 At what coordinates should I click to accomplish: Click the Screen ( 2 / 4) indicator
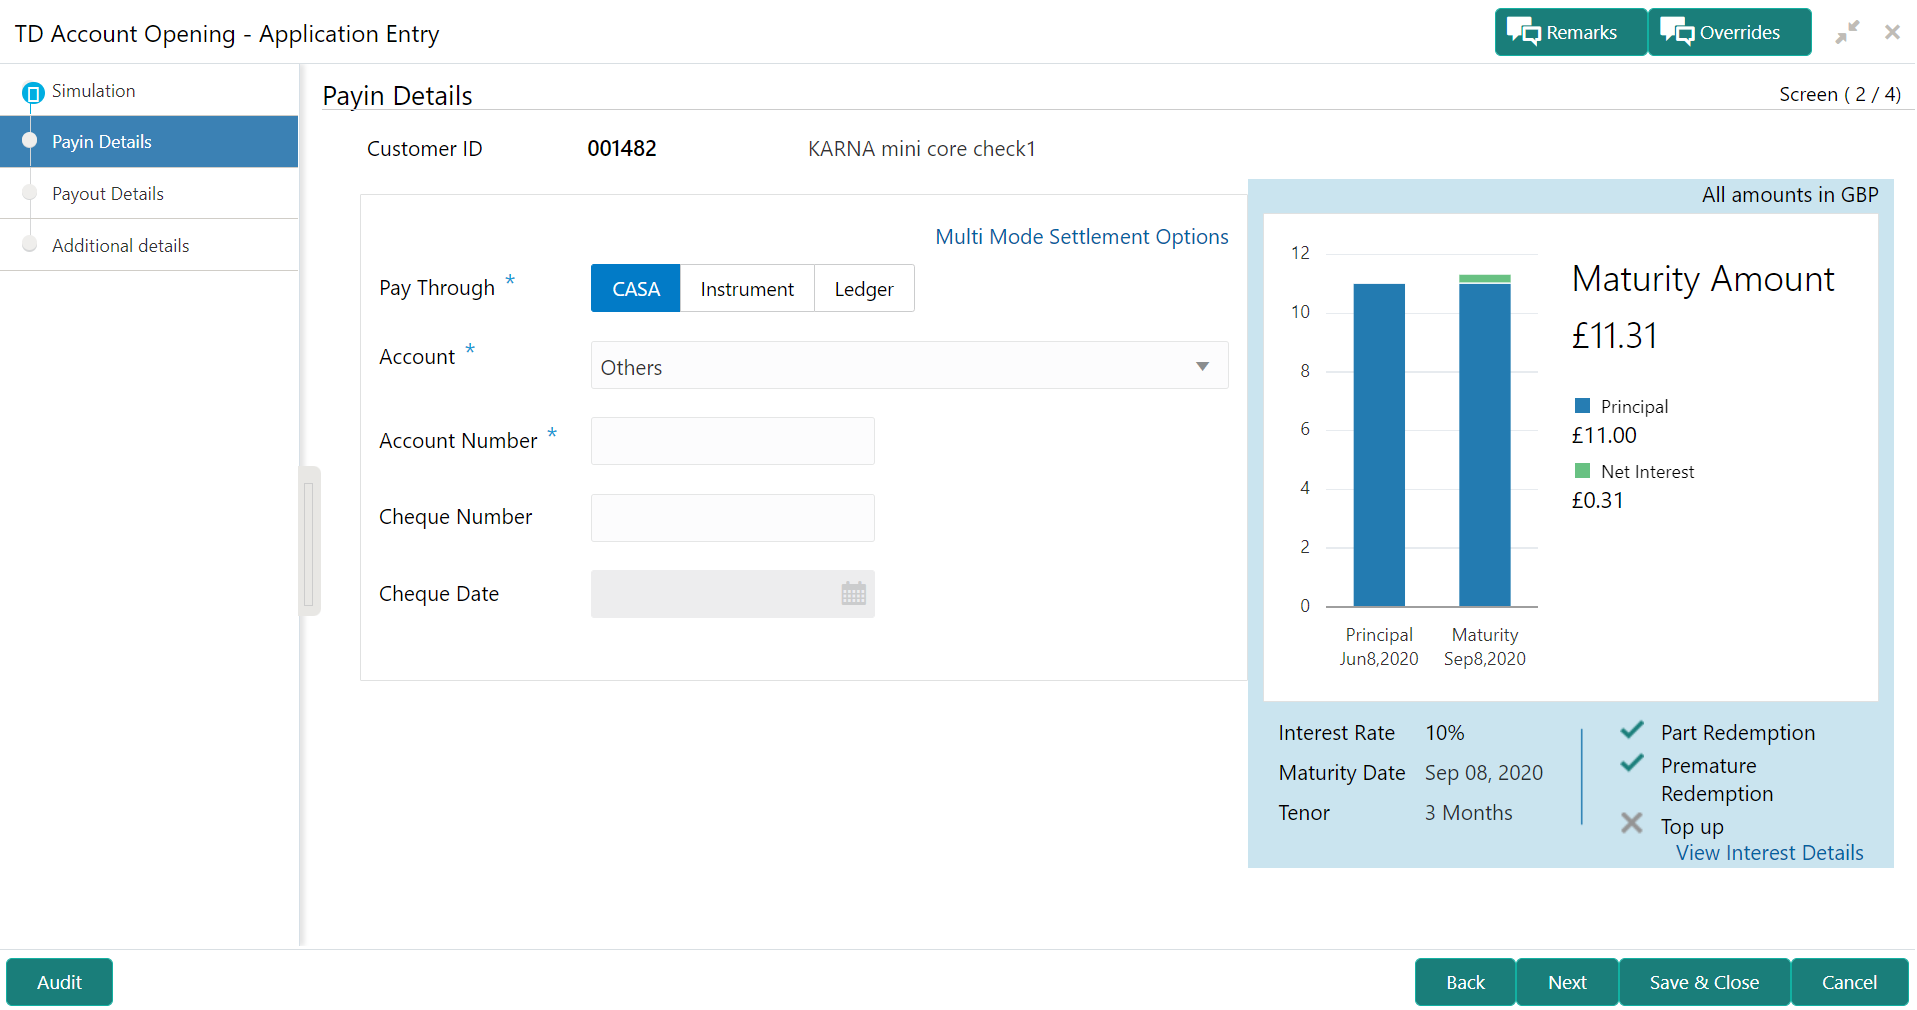tap(1840, 94)
